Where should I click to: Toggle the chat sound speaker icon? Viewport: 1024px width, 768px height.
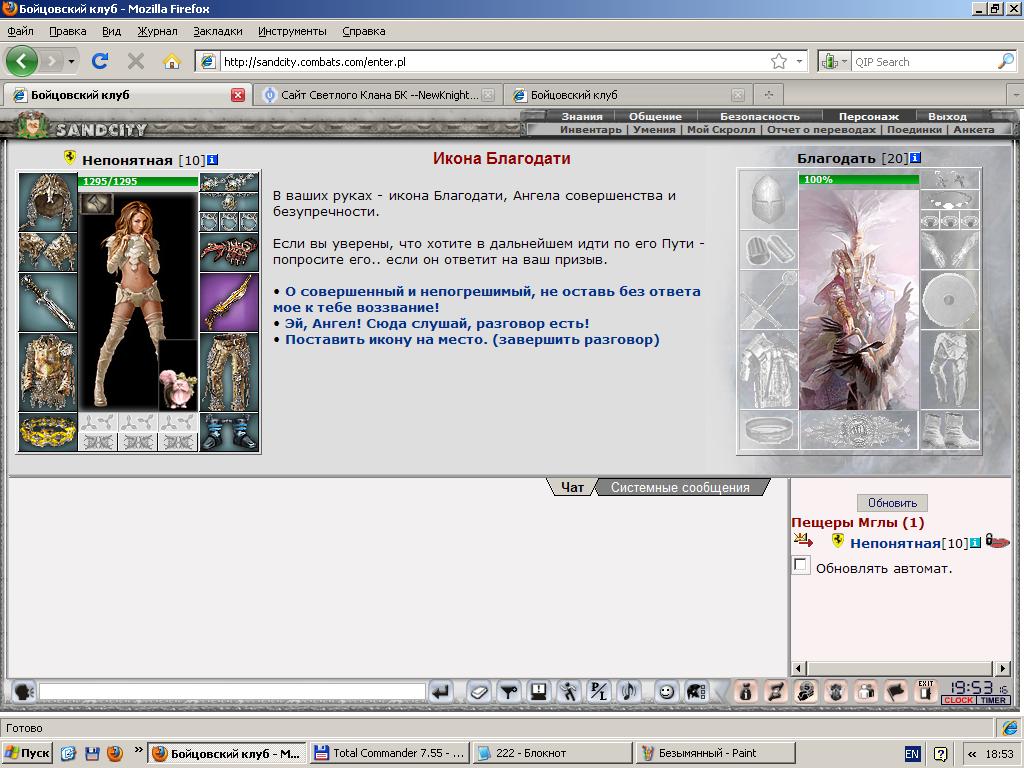(x=630, y=691)
